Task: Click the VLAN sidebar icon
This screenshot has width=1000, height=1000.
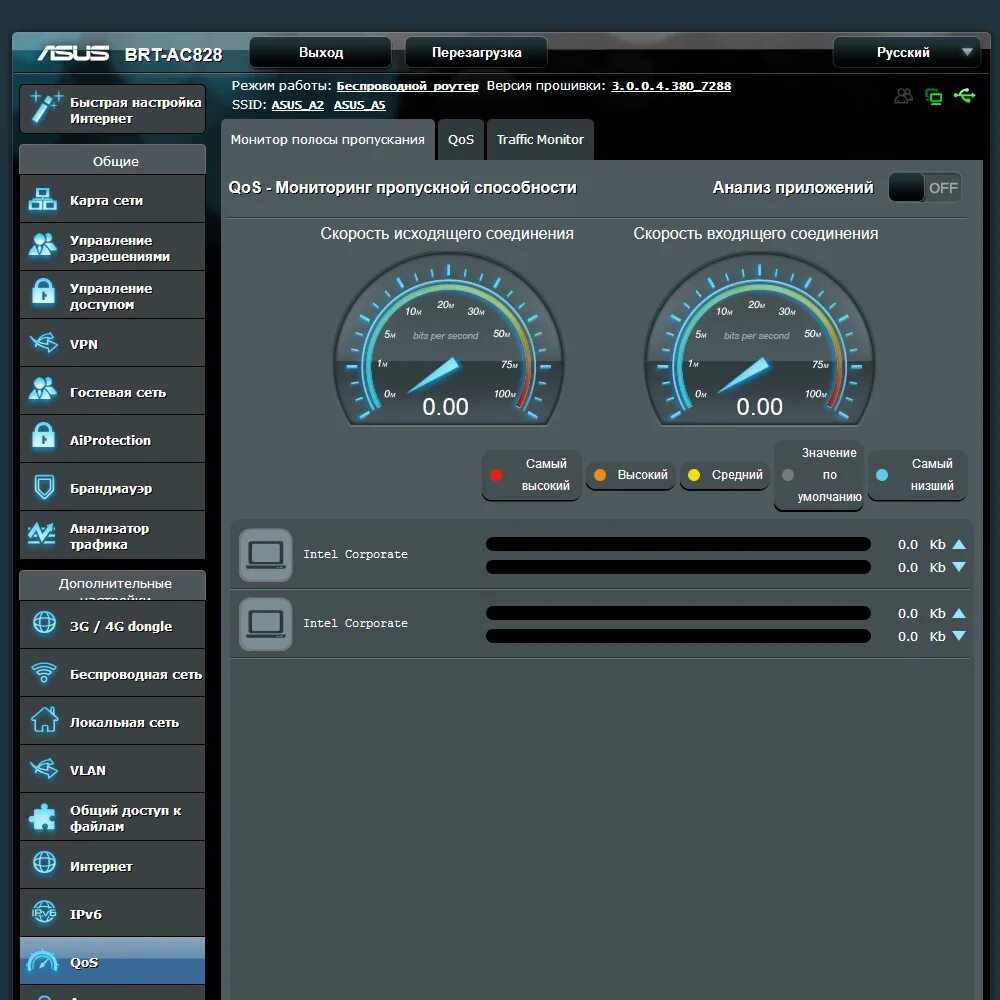Action: click(x=43, y=769)
